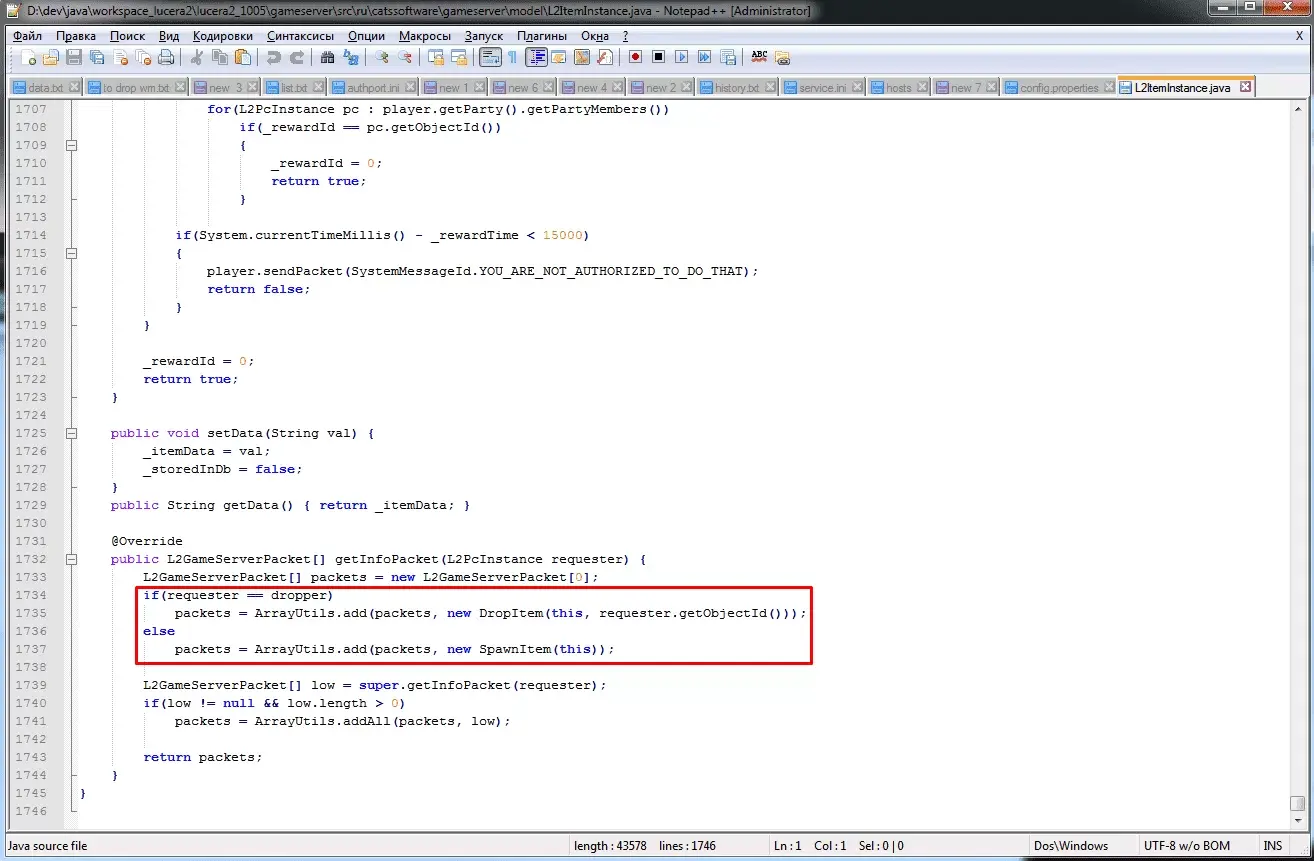The image size is (1314, 861).
Task: Click the Dos\Windows line ending in the status bar
Action: [x=1069, y=846]
